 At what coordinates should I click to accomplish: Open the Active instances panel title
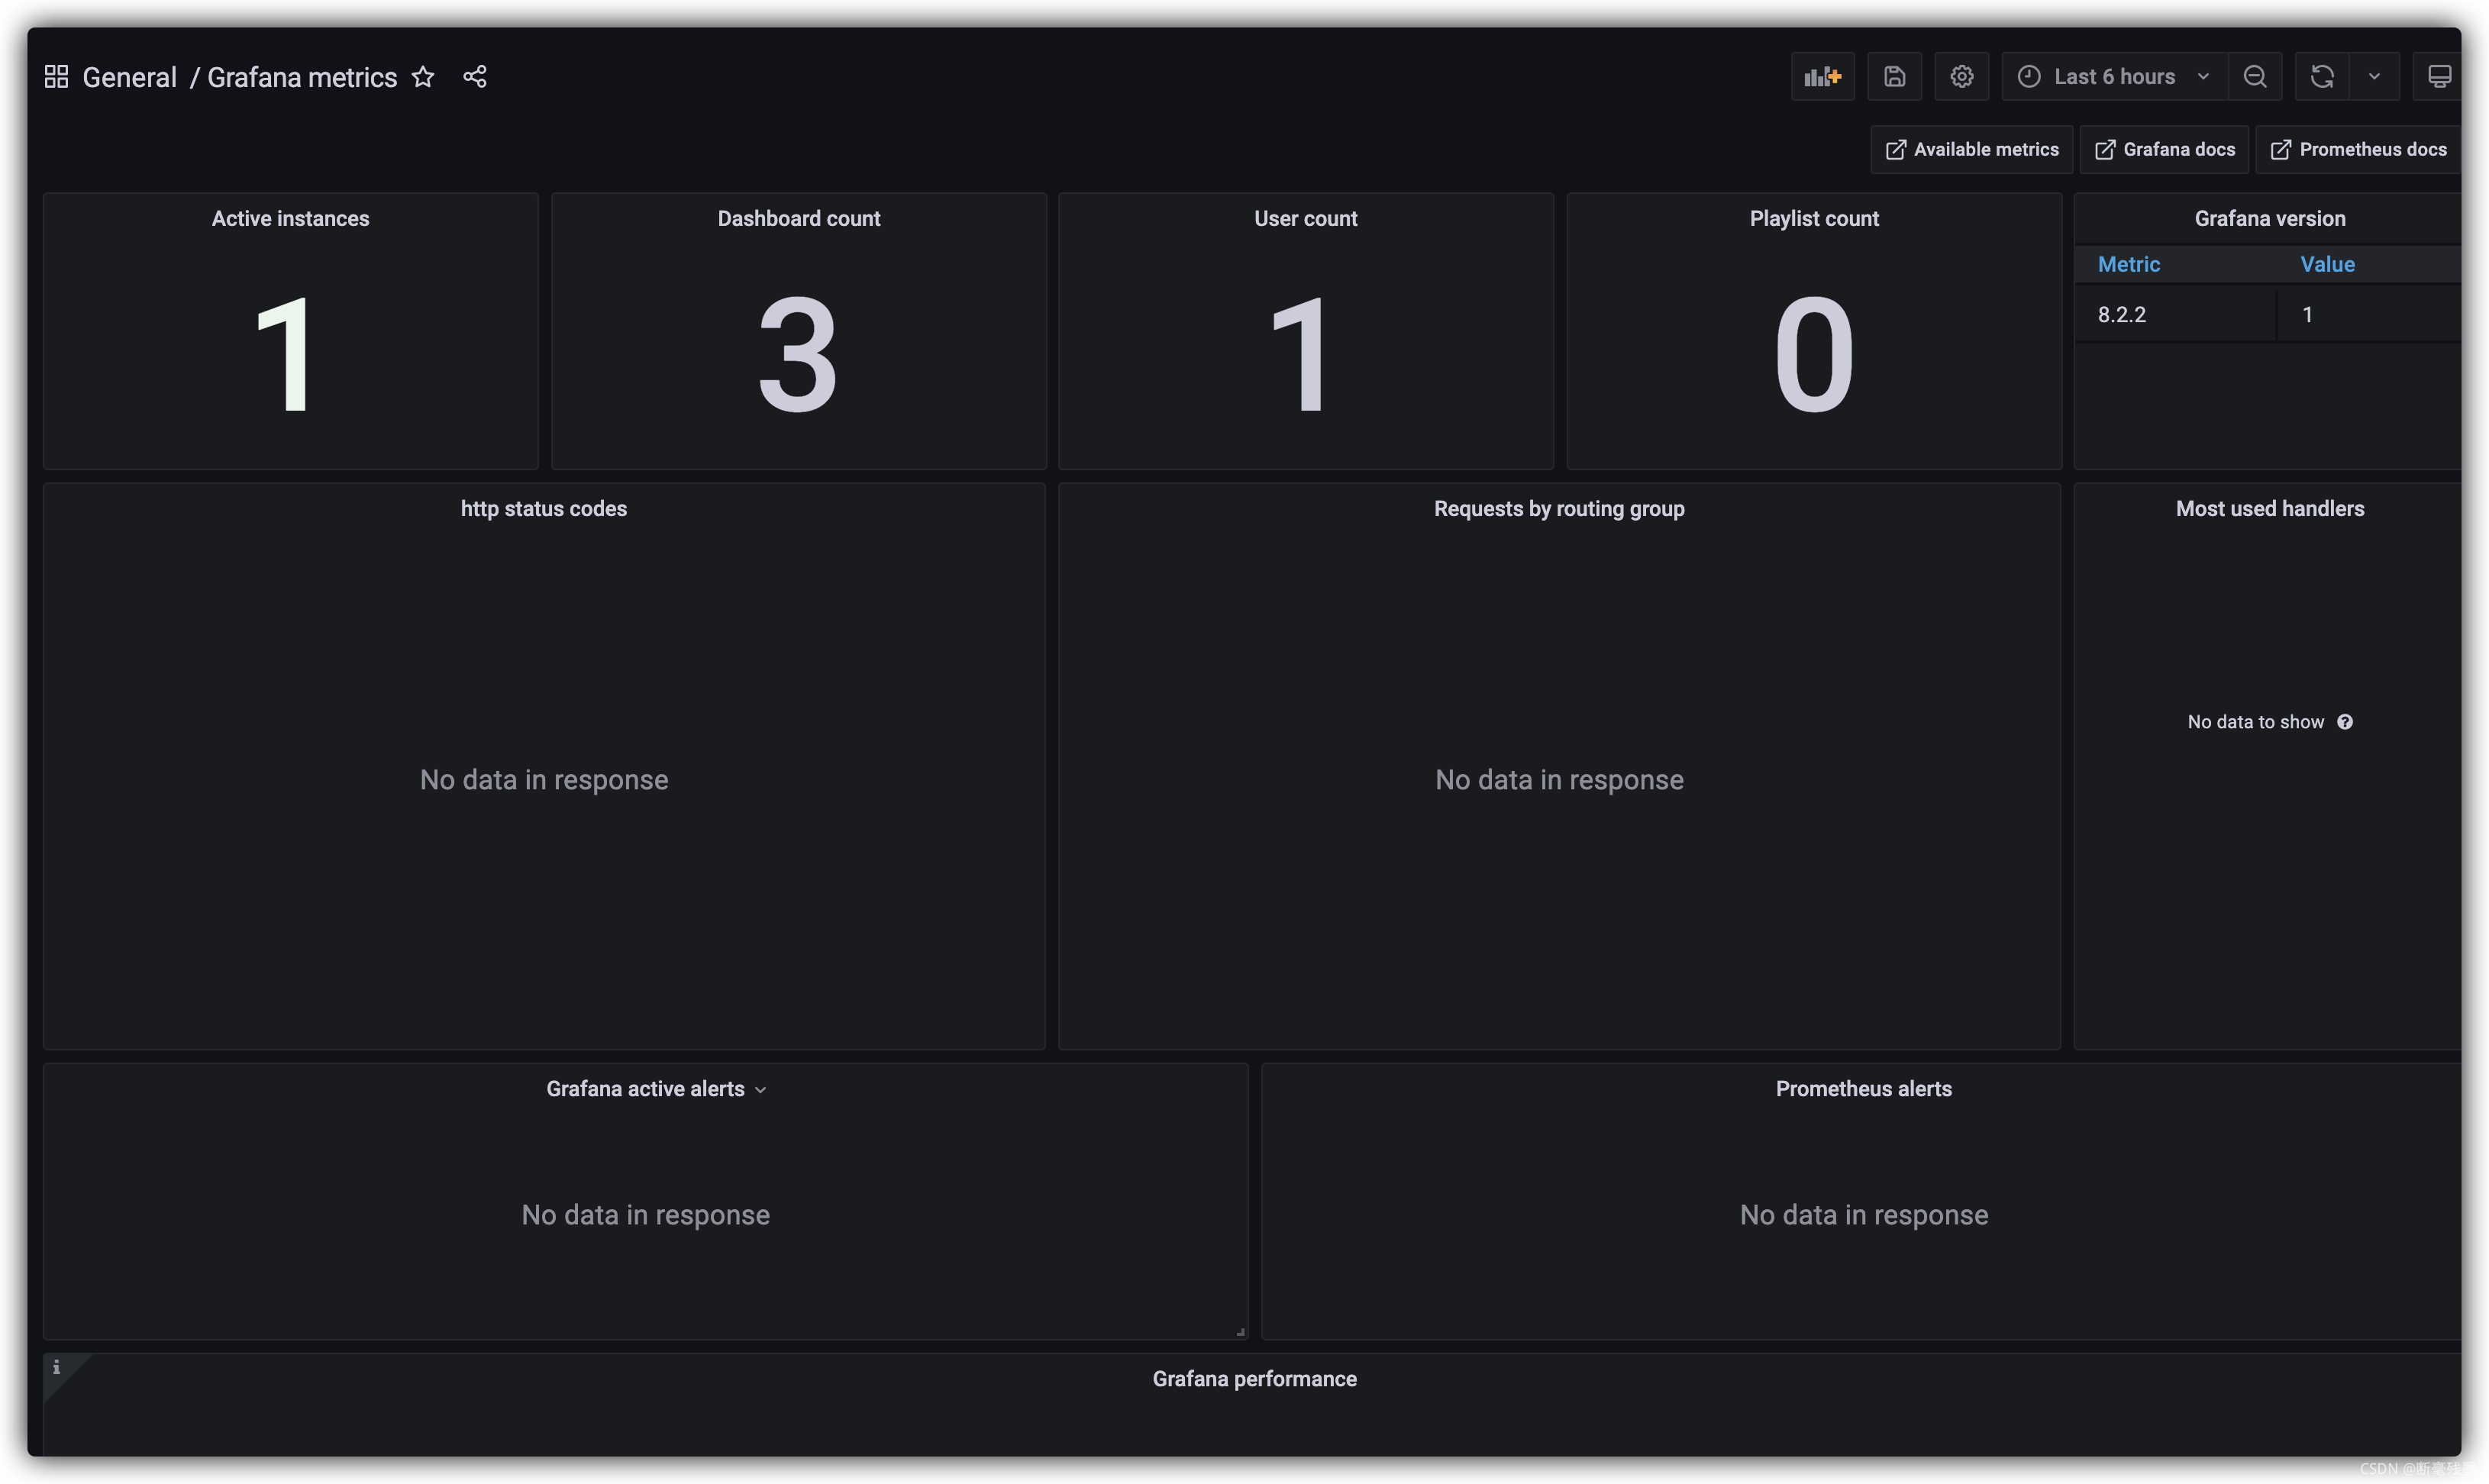click(290, 218)
